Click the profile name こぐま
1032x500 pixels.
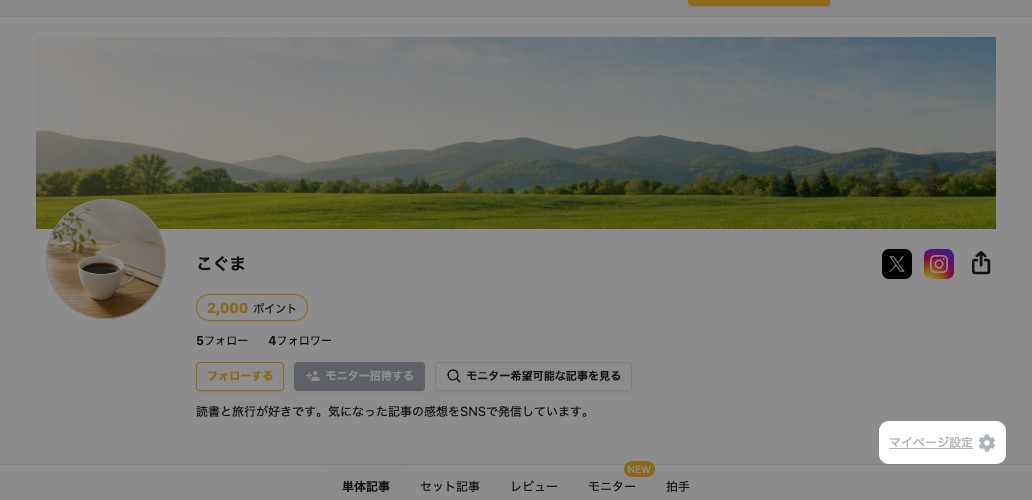[x=221, y=264]
